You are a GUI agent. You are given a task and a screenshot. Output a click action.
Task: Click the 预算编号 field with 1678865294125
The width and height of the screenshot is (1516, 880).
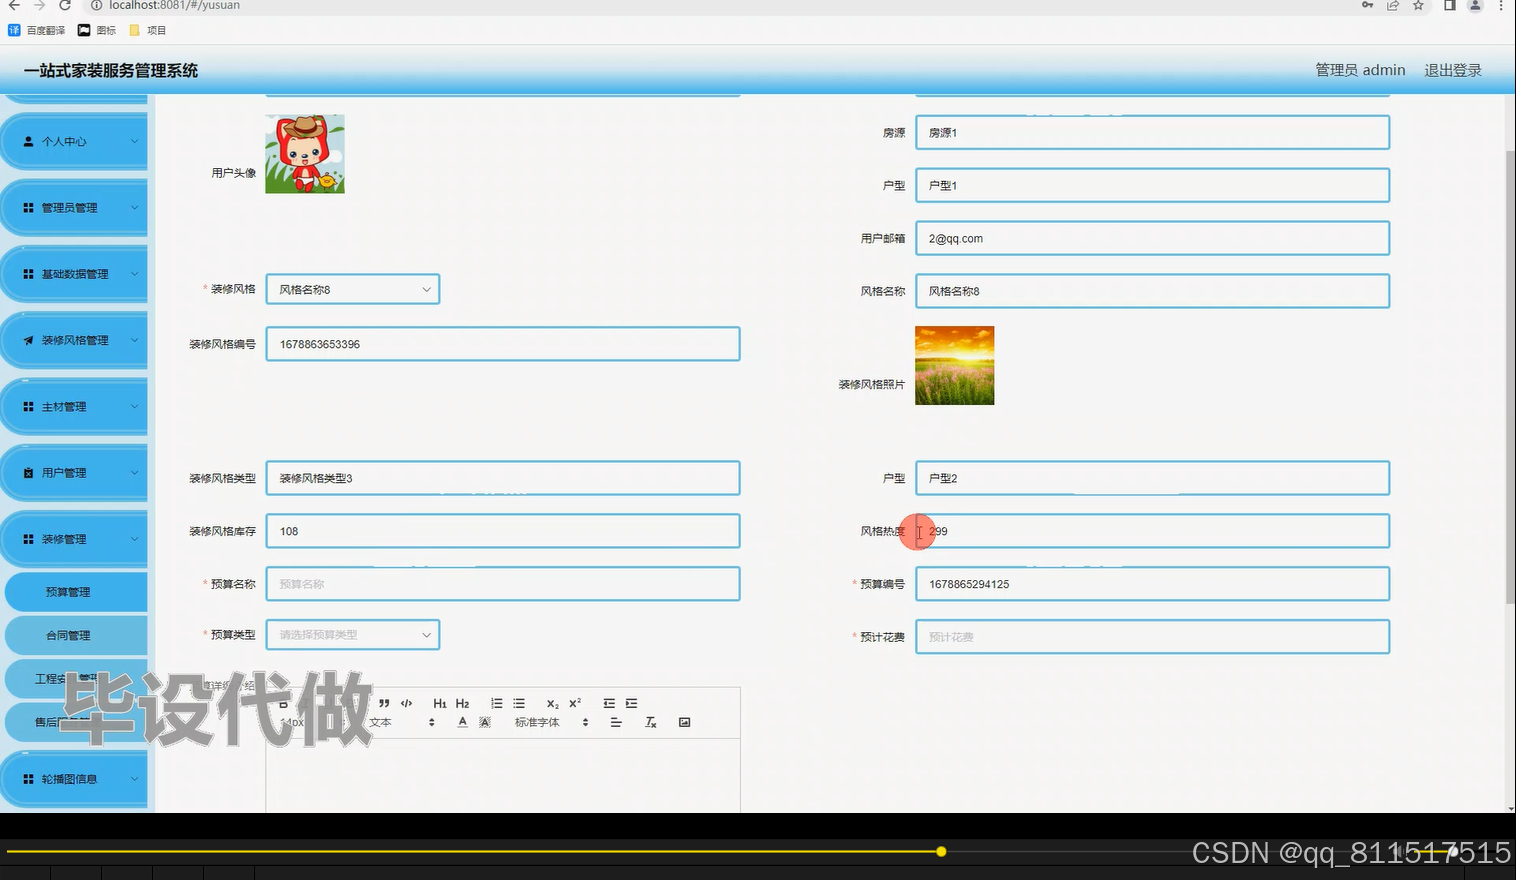[x=1152, y=584]
